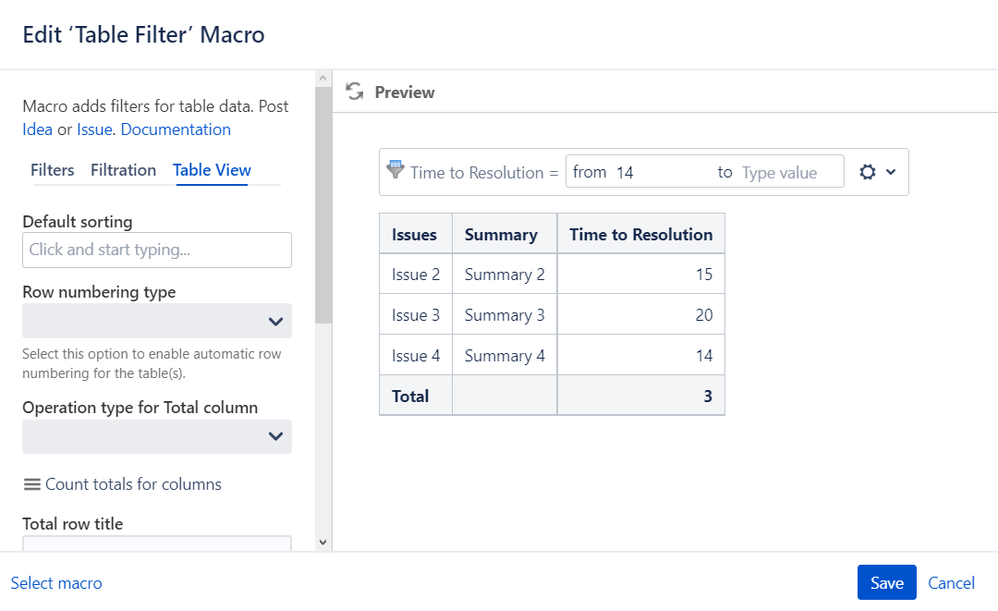Click the Cancel link
Image resolution: width=998 pixels, height=611 pixels.
click(x=951, y=583)
